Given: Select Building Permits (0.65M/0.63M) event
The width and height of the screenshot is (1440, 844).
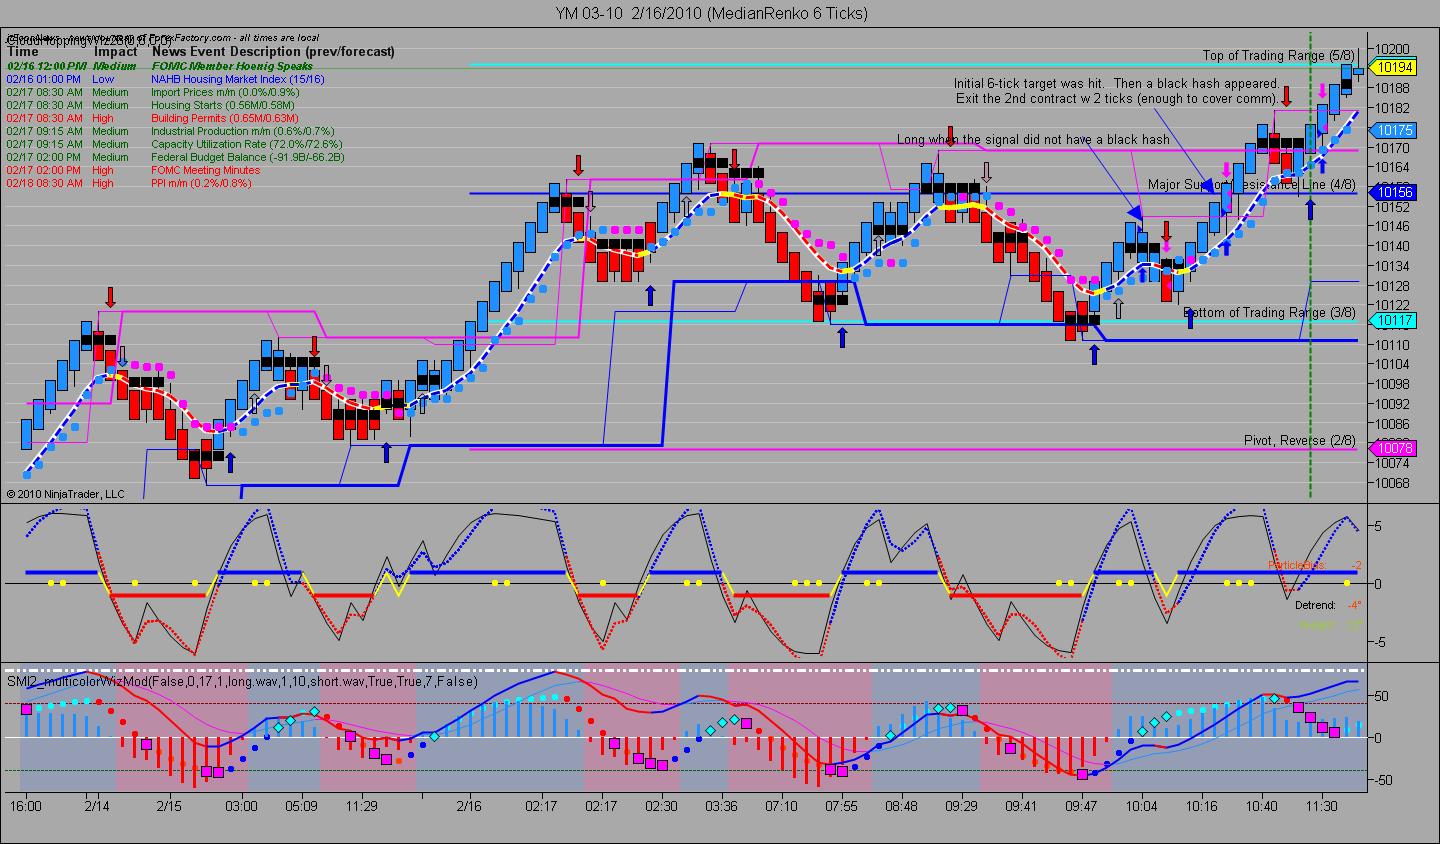Looking at the screenshot, I should coord(226,118).
